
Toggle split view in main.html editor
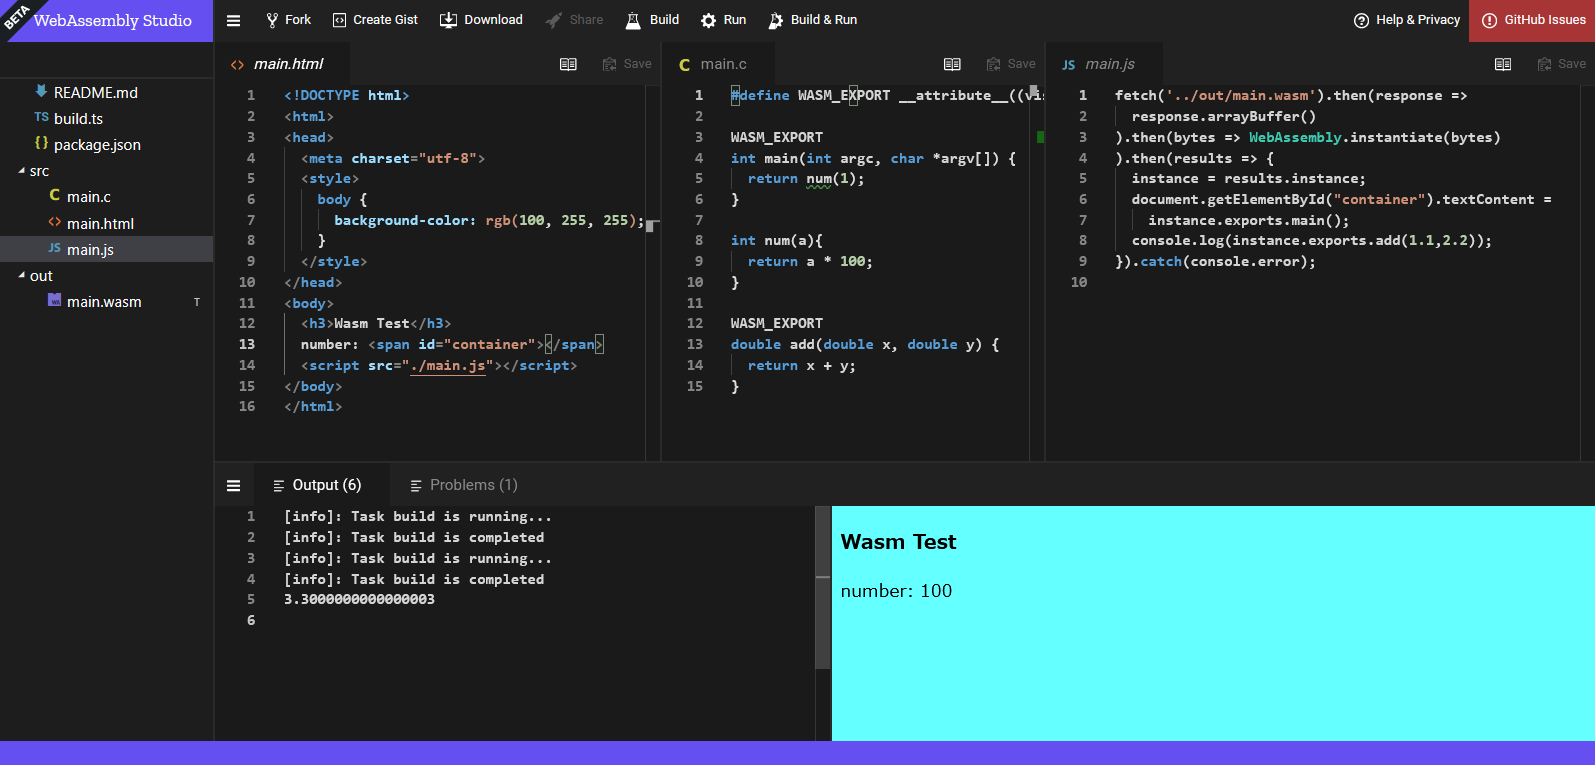568,64
